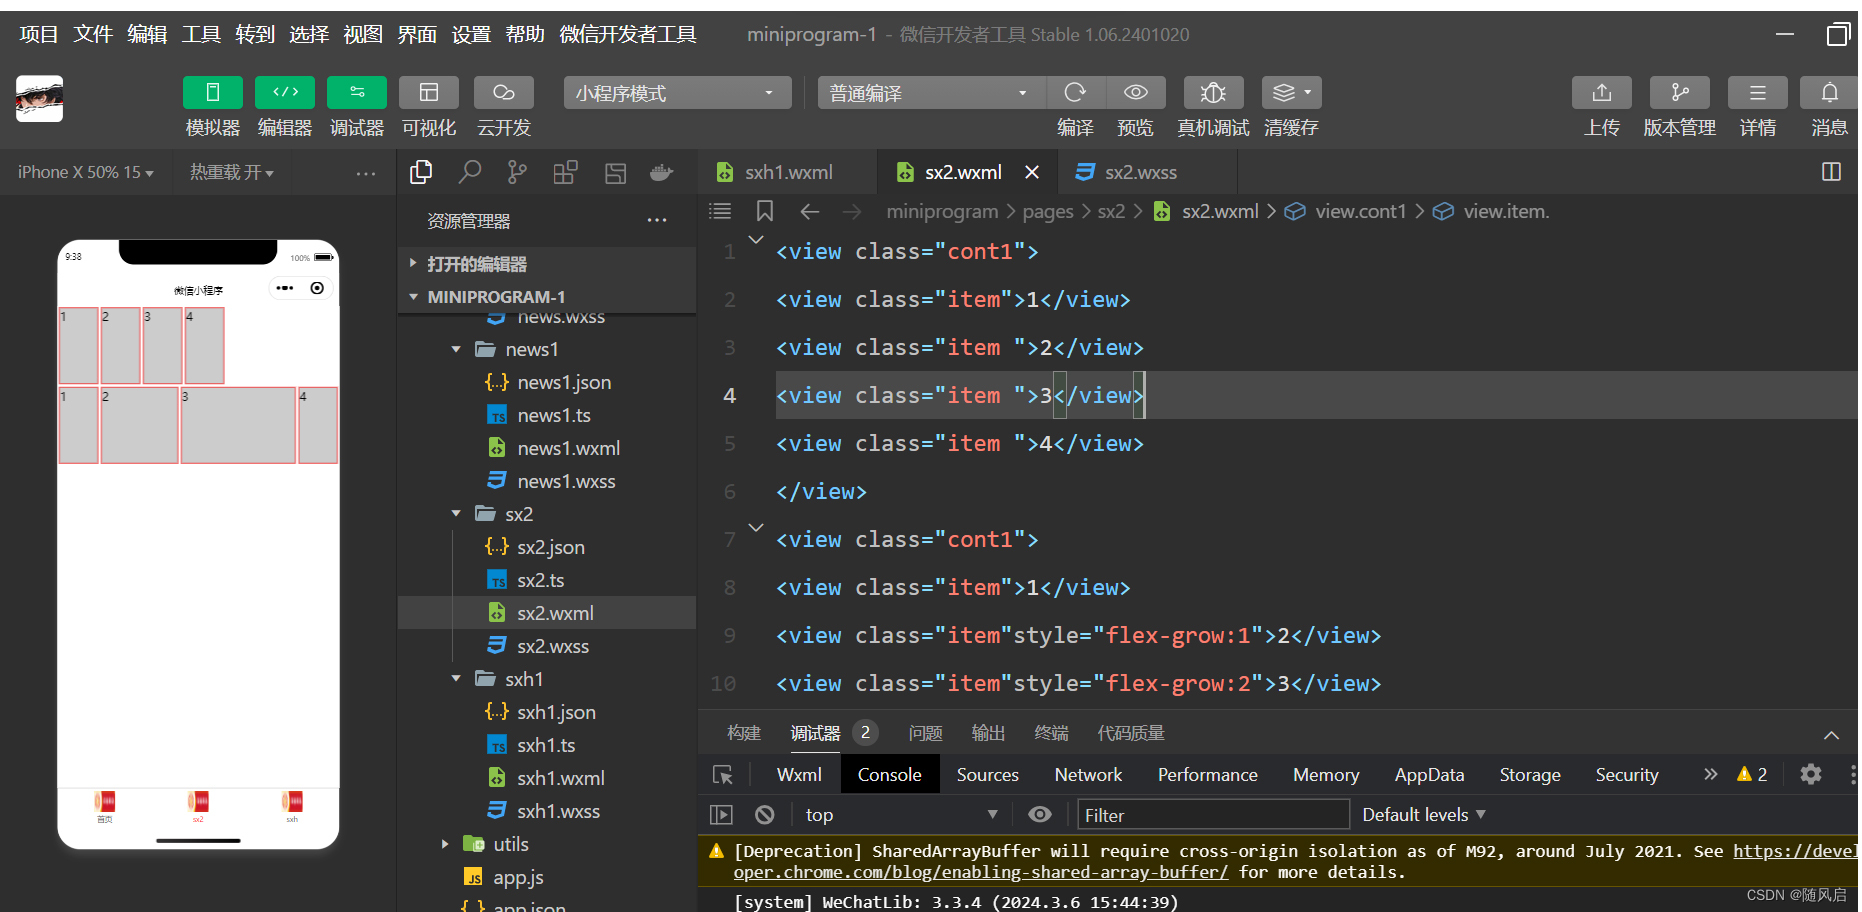Open the 微信开发者工具 menu
The height and width of the screenshot is (912, 1862).
coord(628,34)
